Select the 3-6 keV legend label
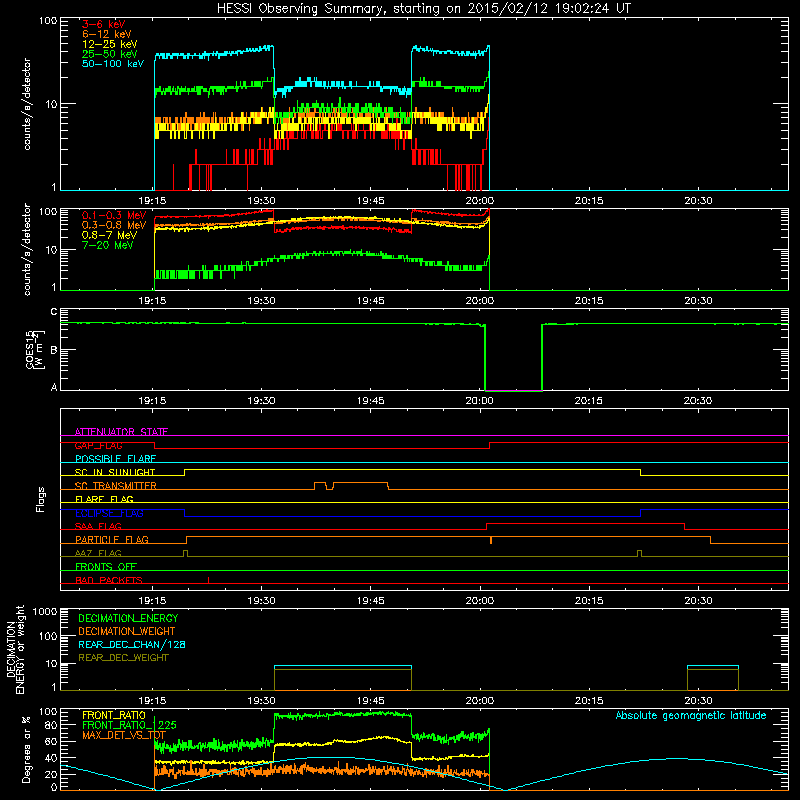The height and width of the screenshot is (800, 800). click(104, 24)
